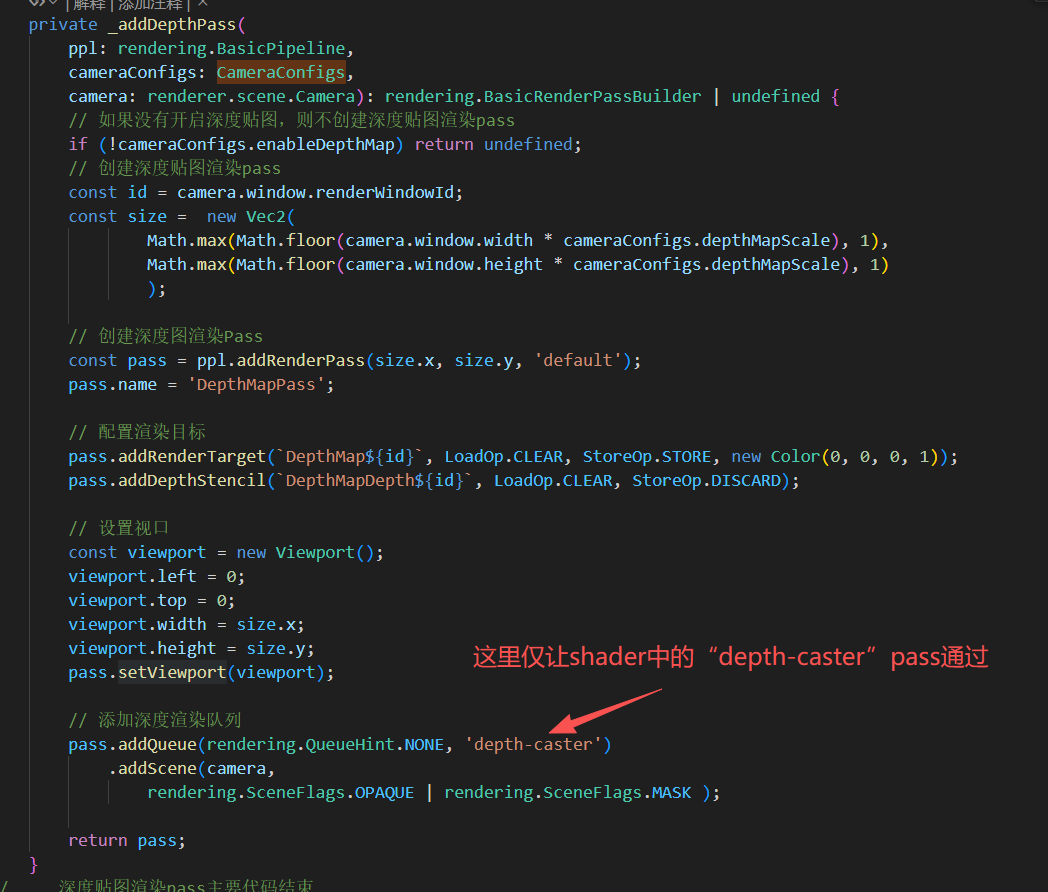This screenshot has width=1048, height=892.
Task: Click the _addDepthPass method name
Action: click(x=172, y=25)
